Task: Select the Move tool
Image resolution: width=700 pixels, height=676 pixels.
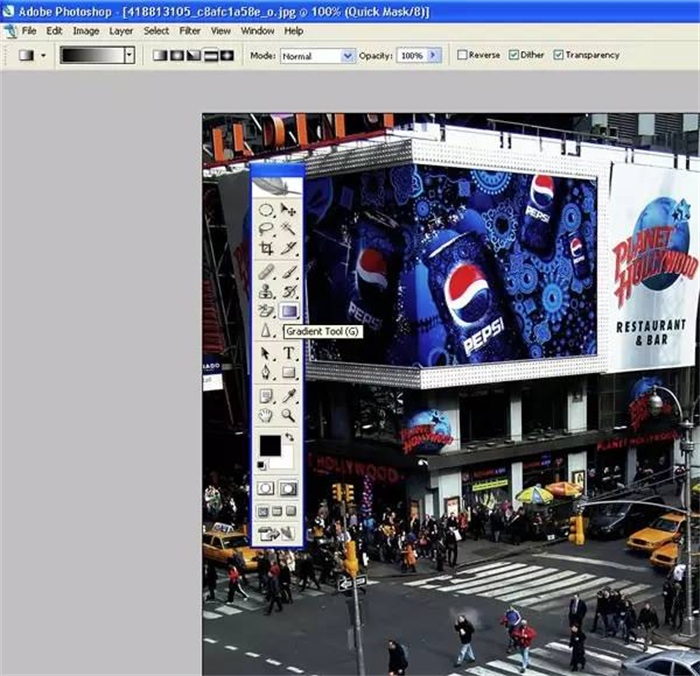Action: click(x=288, y=210)
